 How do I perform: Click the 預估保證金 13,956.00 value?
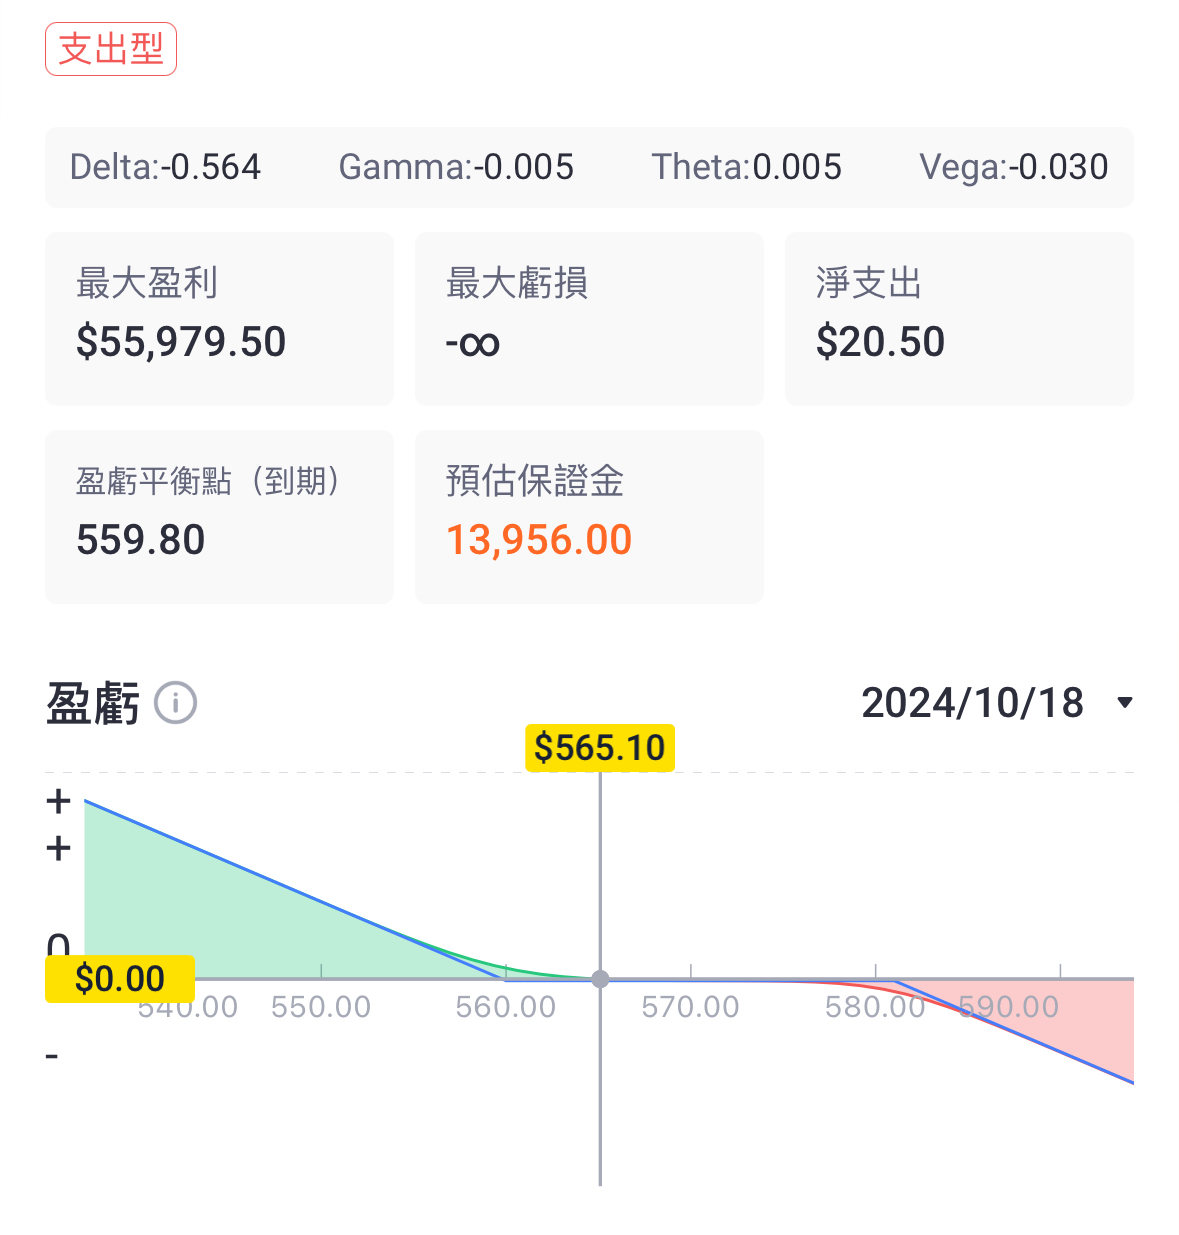[x=539, y=540]
